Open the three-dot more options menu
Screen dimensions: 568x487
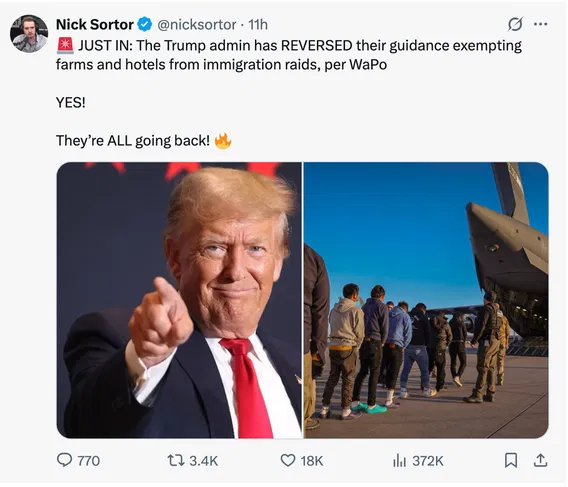click(x=540, y=24)
